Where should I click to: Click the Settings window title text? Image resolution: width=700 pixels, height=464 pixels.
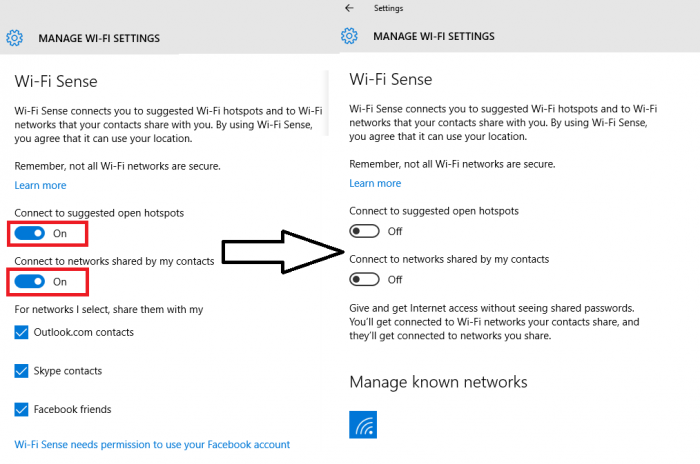[389, 7]
